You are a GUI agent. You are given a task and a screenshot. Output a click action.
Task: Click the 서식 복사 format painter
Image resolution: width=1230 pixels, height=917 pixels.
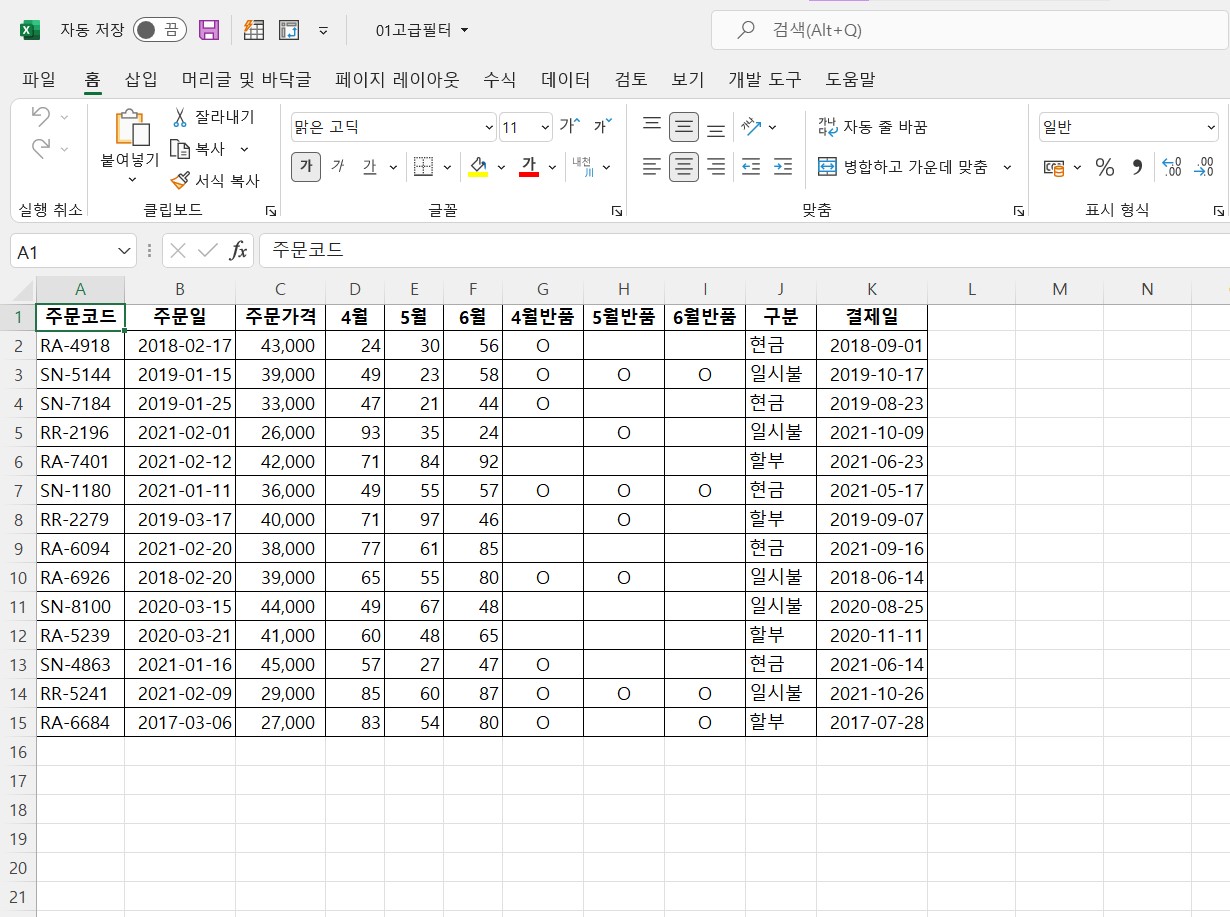click(215, 180)
